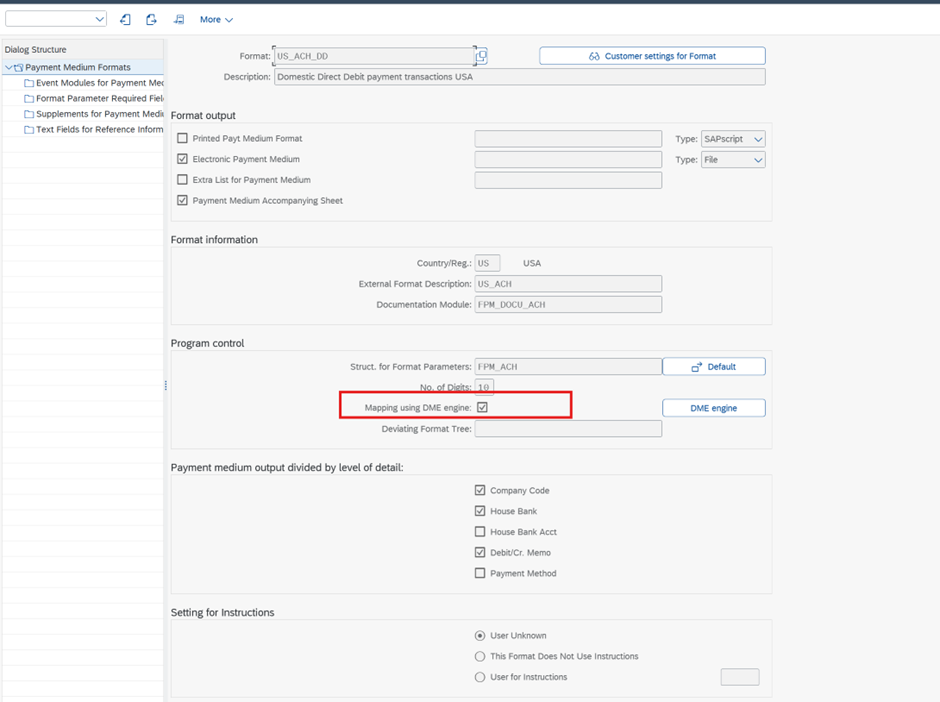Select User for Instructions radio button
Viewport: 940px width, 702px height.
pos(480,677)
